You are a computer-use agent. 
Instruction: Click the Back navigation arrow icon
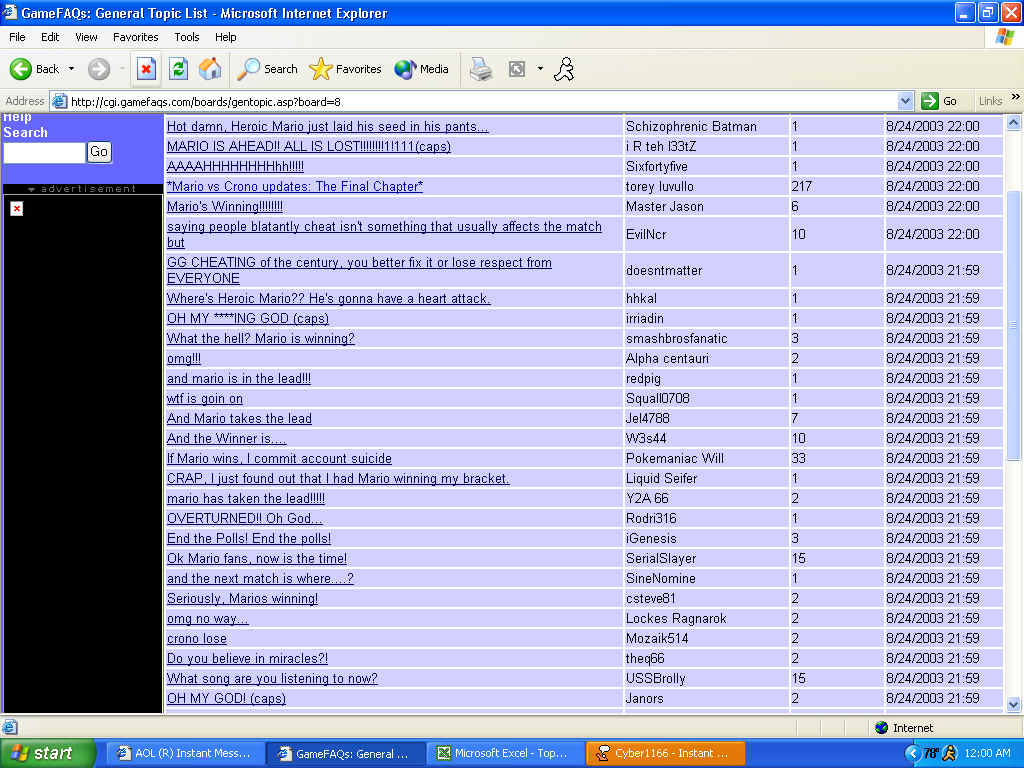[x=22, y=69]
